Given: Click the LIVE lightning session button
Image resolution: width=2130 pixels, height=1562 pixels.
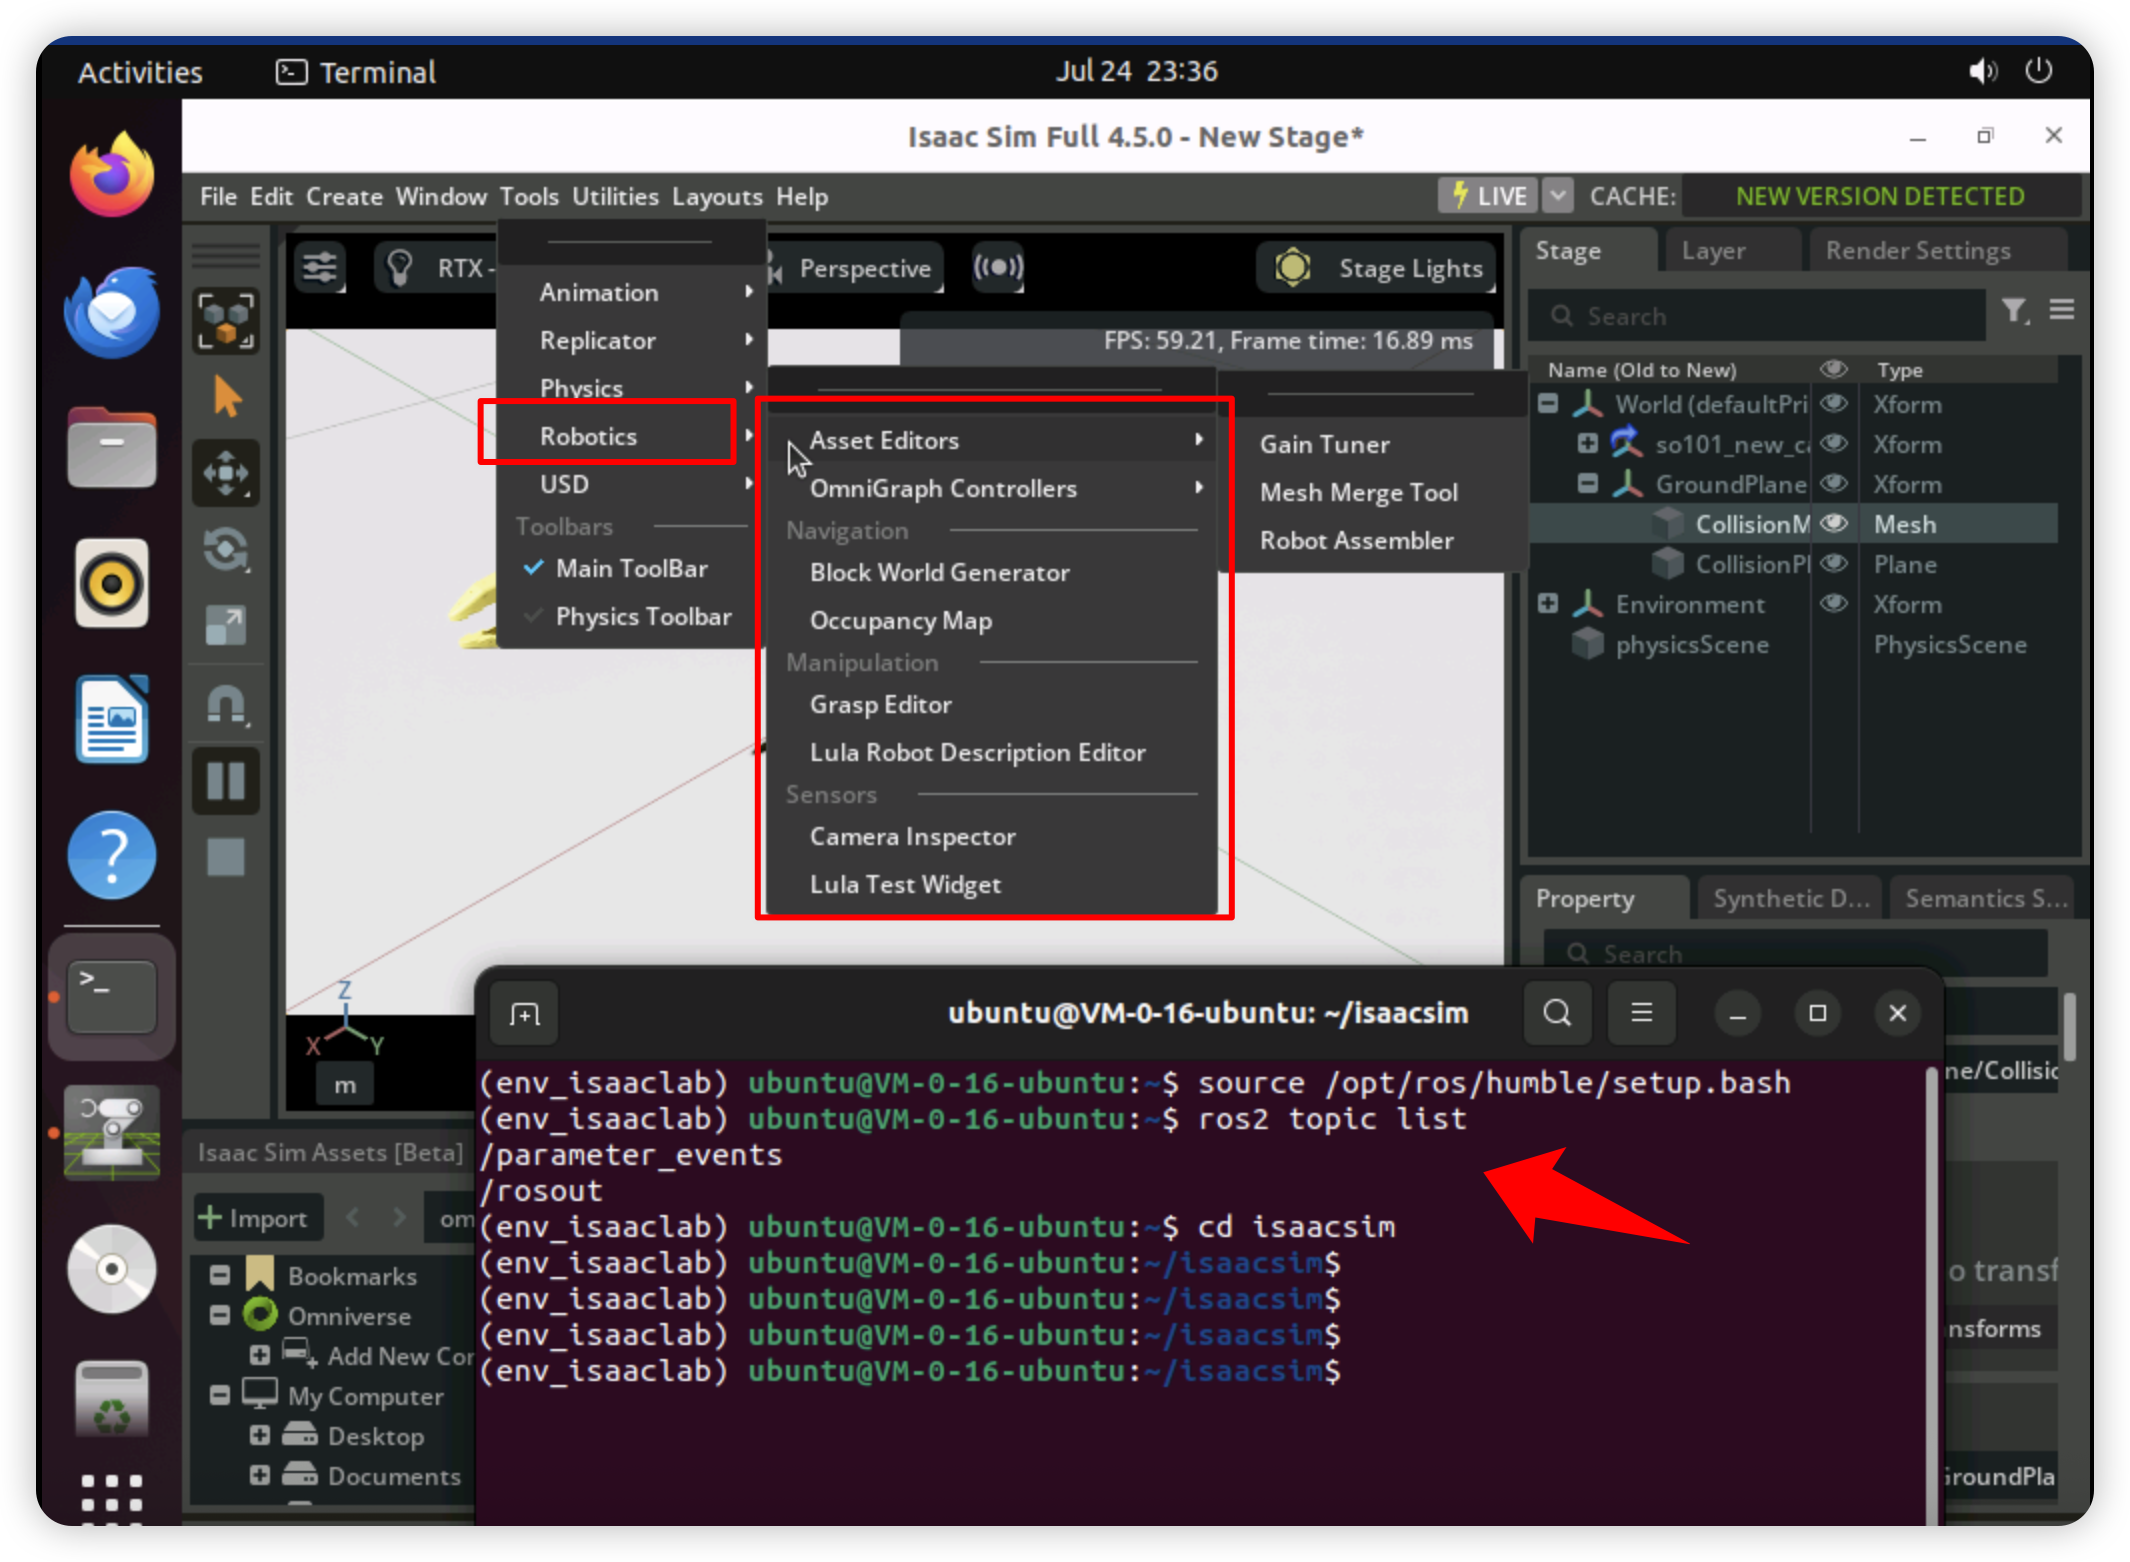Looking at the screenshot, I should 1489,195.
